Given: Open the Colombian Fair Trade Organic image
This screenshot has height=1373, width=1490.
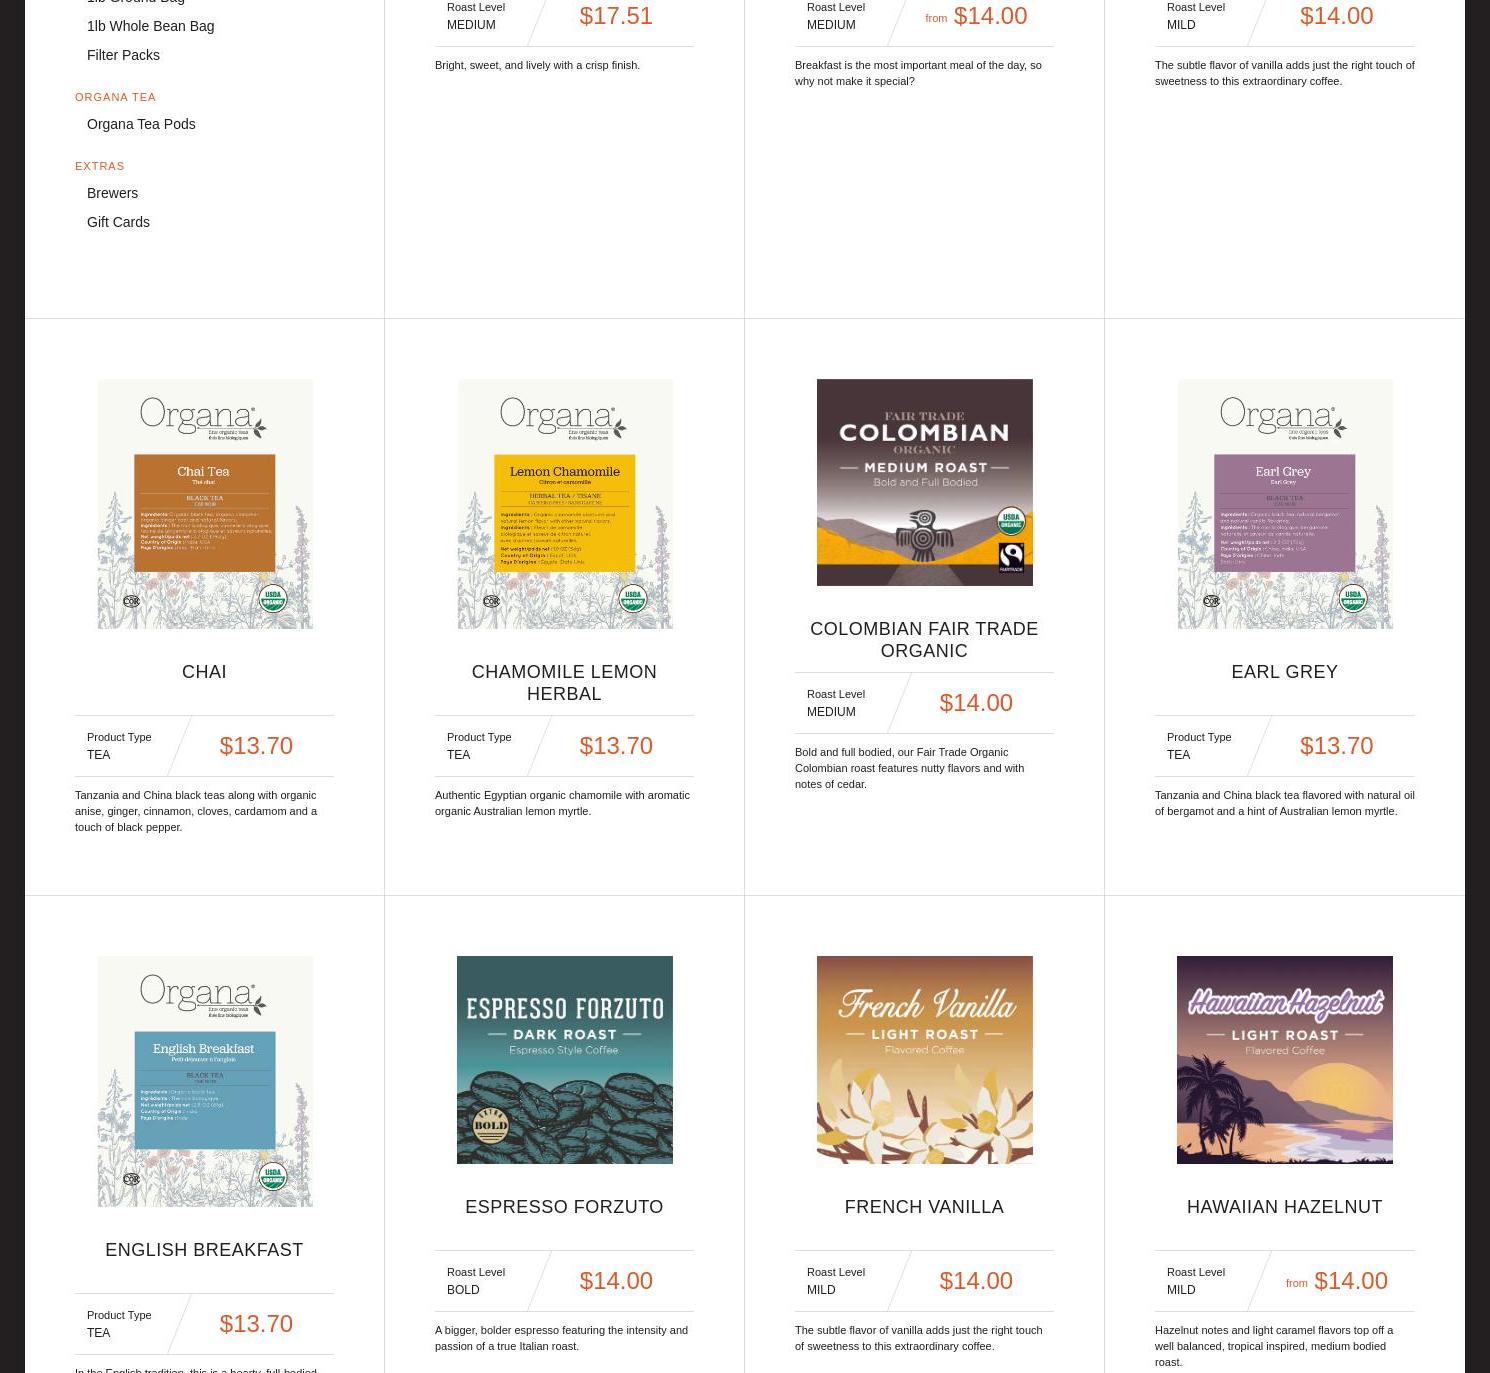Looking at the screenshot, I should (x=925, y=482).
